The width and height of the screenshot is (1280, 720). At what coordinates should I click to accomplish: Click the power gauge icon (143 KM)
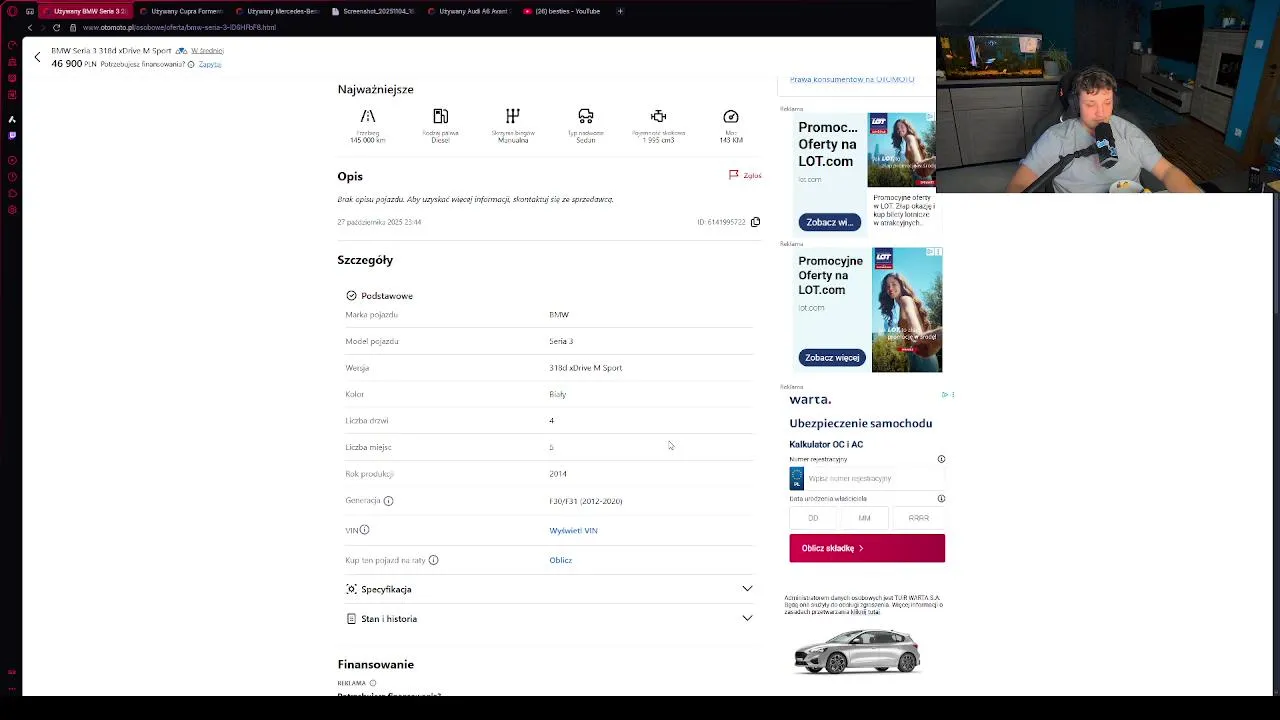(x=731, y=116)
